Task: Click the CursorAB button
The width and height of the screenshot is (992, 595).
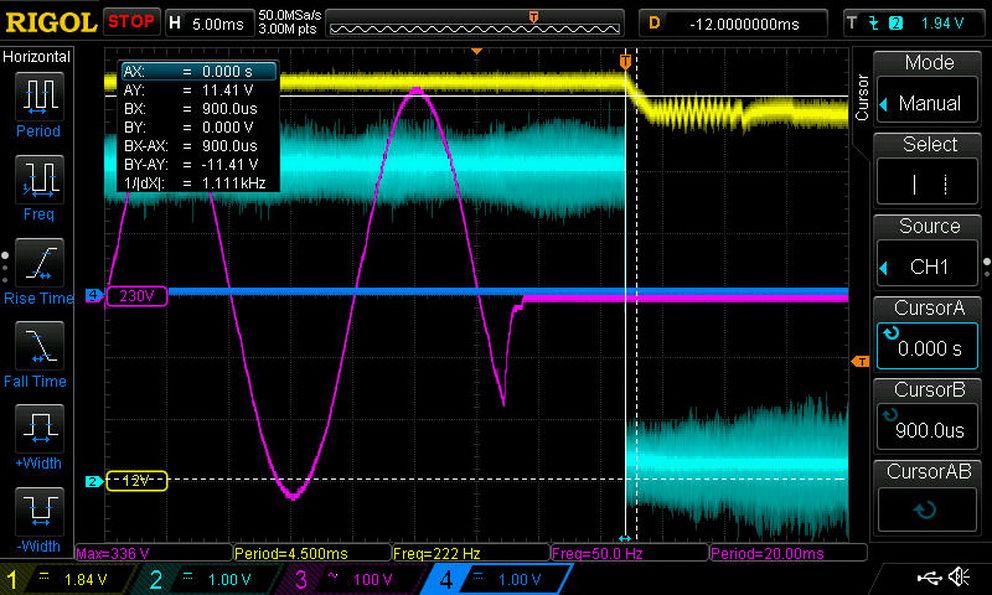Action: (927, 500)
